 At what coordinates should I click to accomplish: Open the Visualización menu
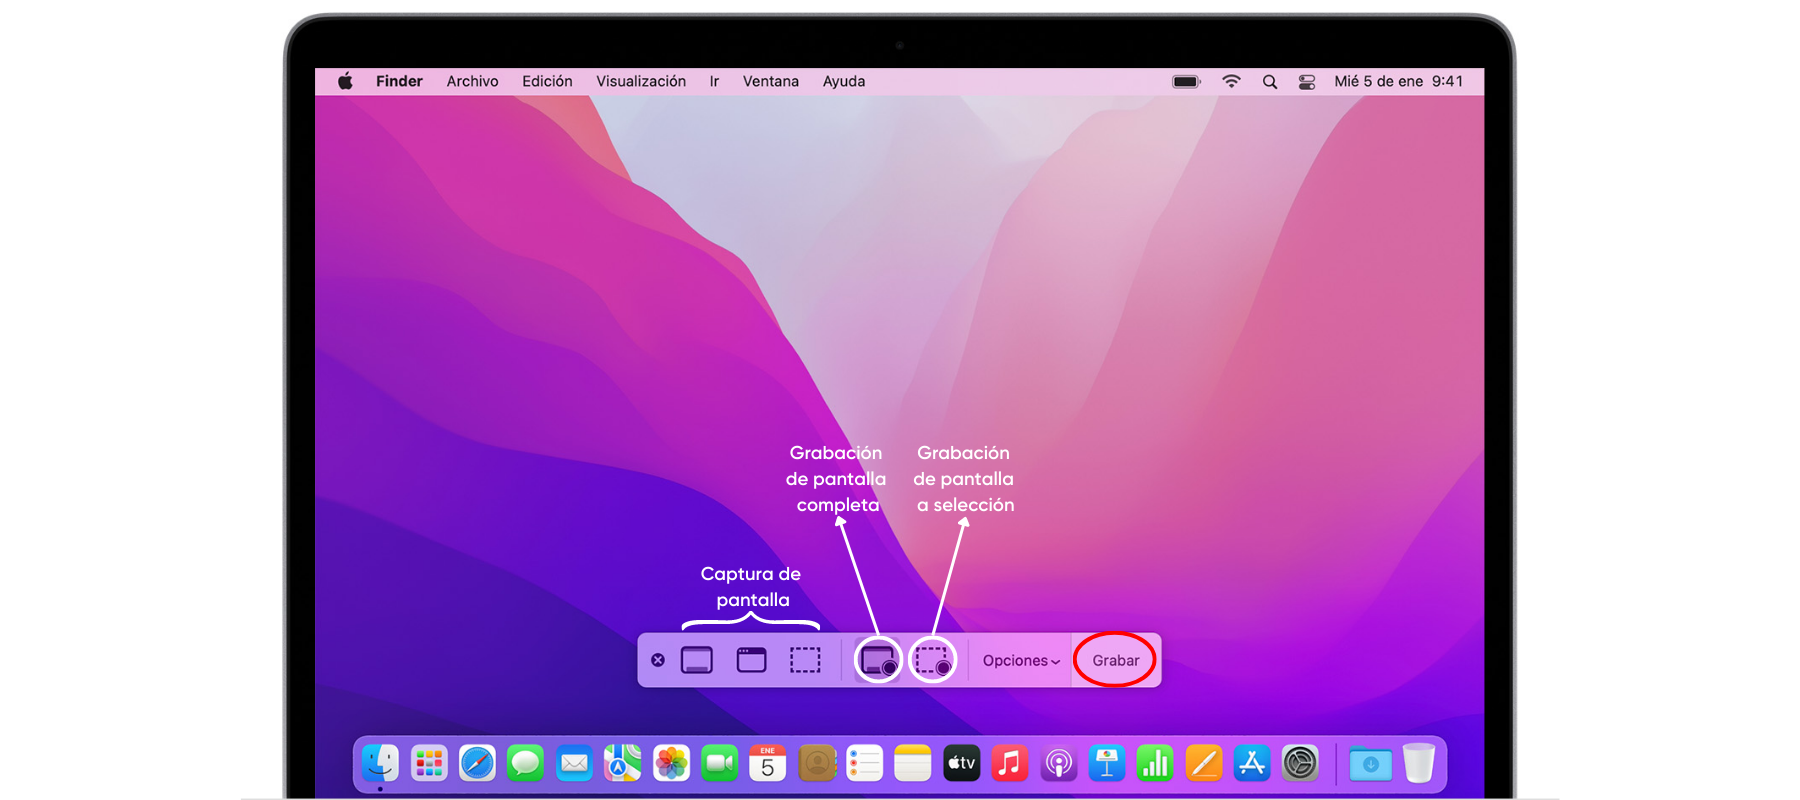point(641,82)
